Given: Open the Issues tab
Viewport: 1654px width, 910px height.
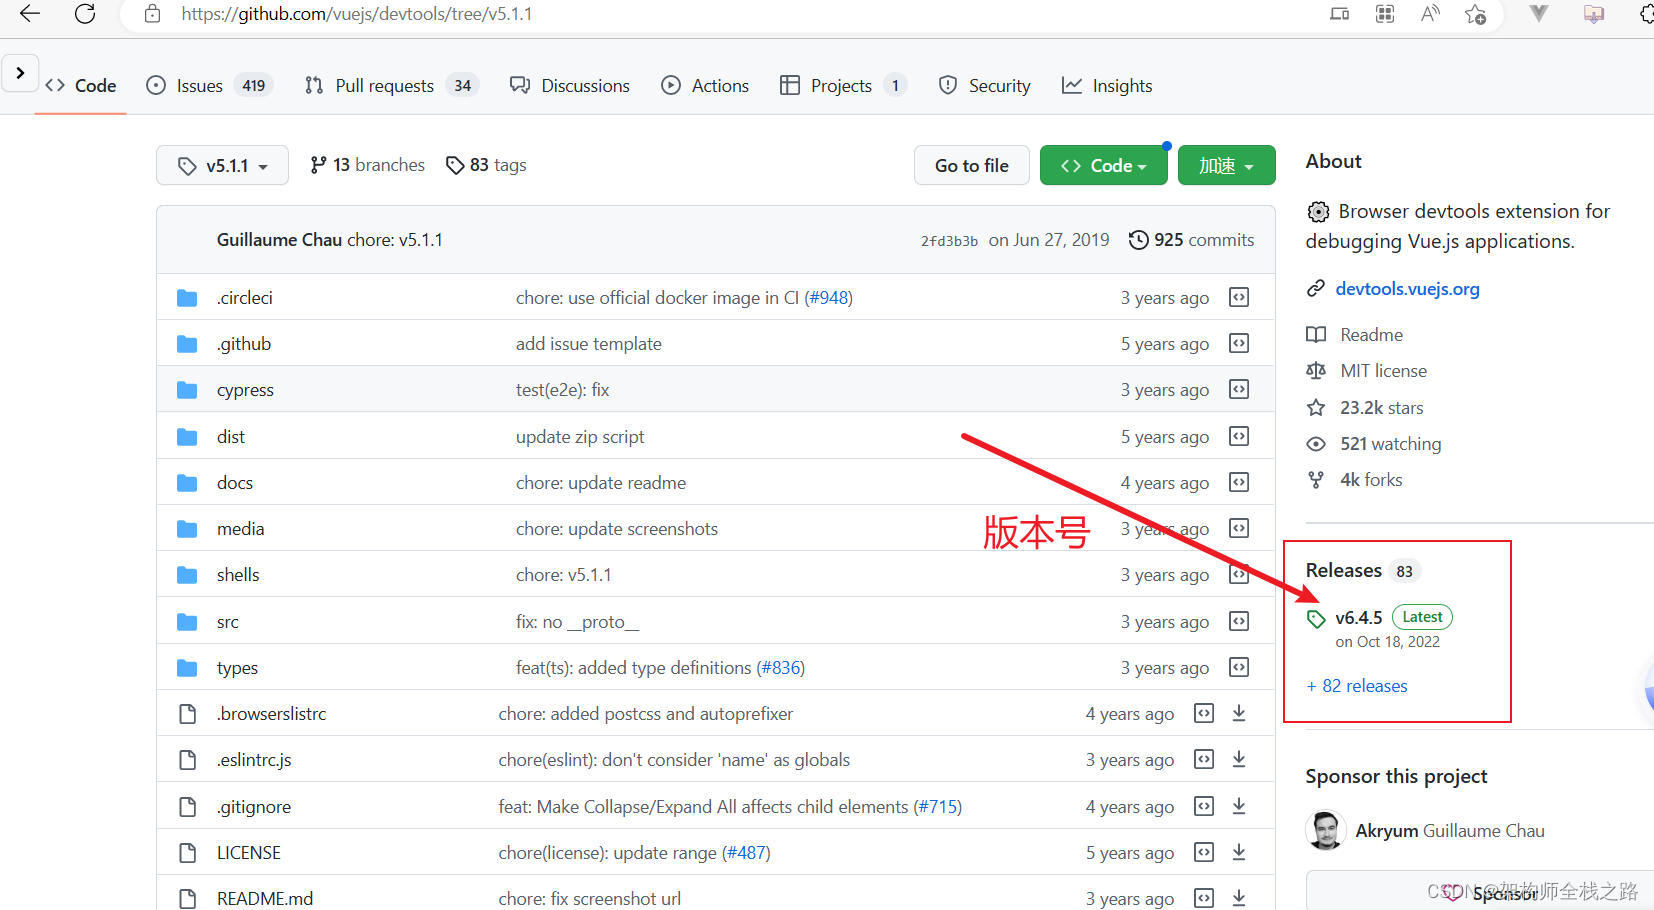Looking at the screenshot, I should [x=209, y=86].
